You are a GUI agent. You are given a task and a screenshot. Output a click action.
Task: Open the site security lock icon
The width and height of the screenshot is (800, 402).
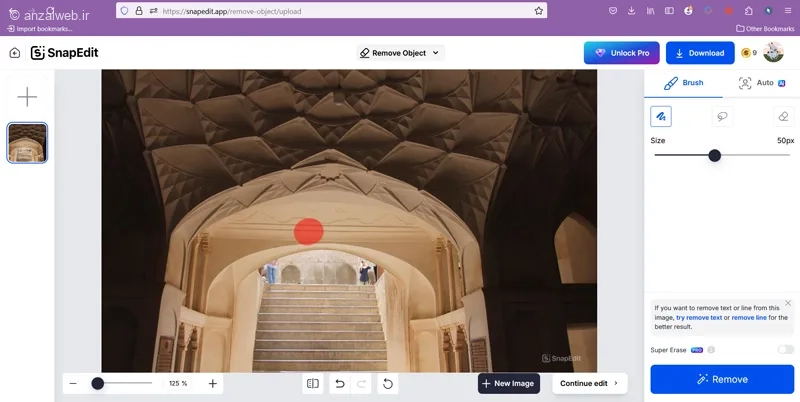tap(139, 11)
